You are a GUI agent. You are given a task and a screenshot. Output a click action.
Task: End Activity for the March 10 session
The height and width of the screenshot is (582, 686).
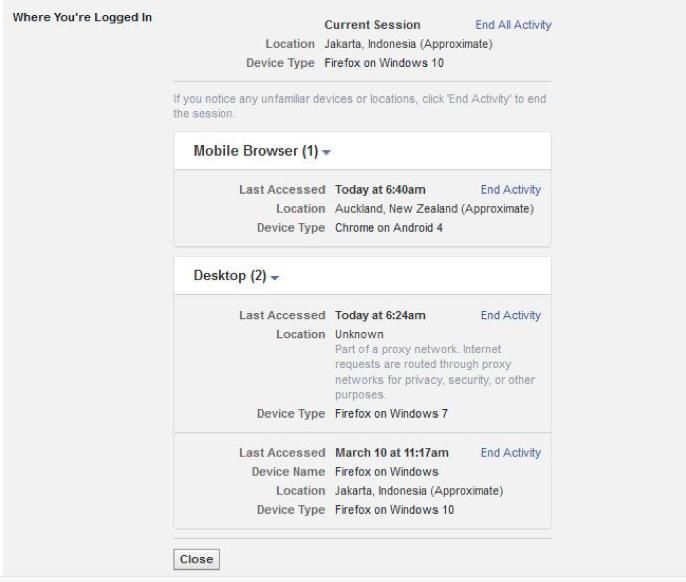510,453
